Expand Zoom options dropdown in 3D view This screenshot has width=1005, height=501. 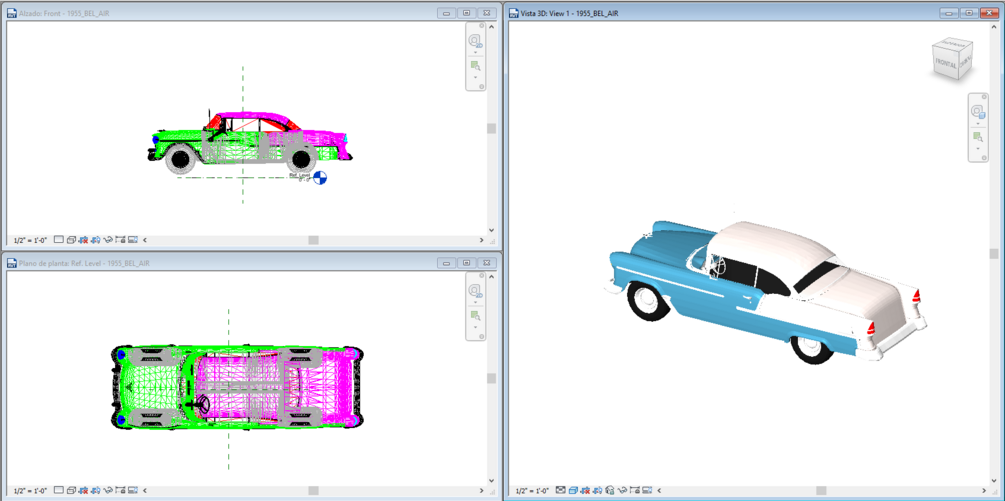[x=978, y=149]
